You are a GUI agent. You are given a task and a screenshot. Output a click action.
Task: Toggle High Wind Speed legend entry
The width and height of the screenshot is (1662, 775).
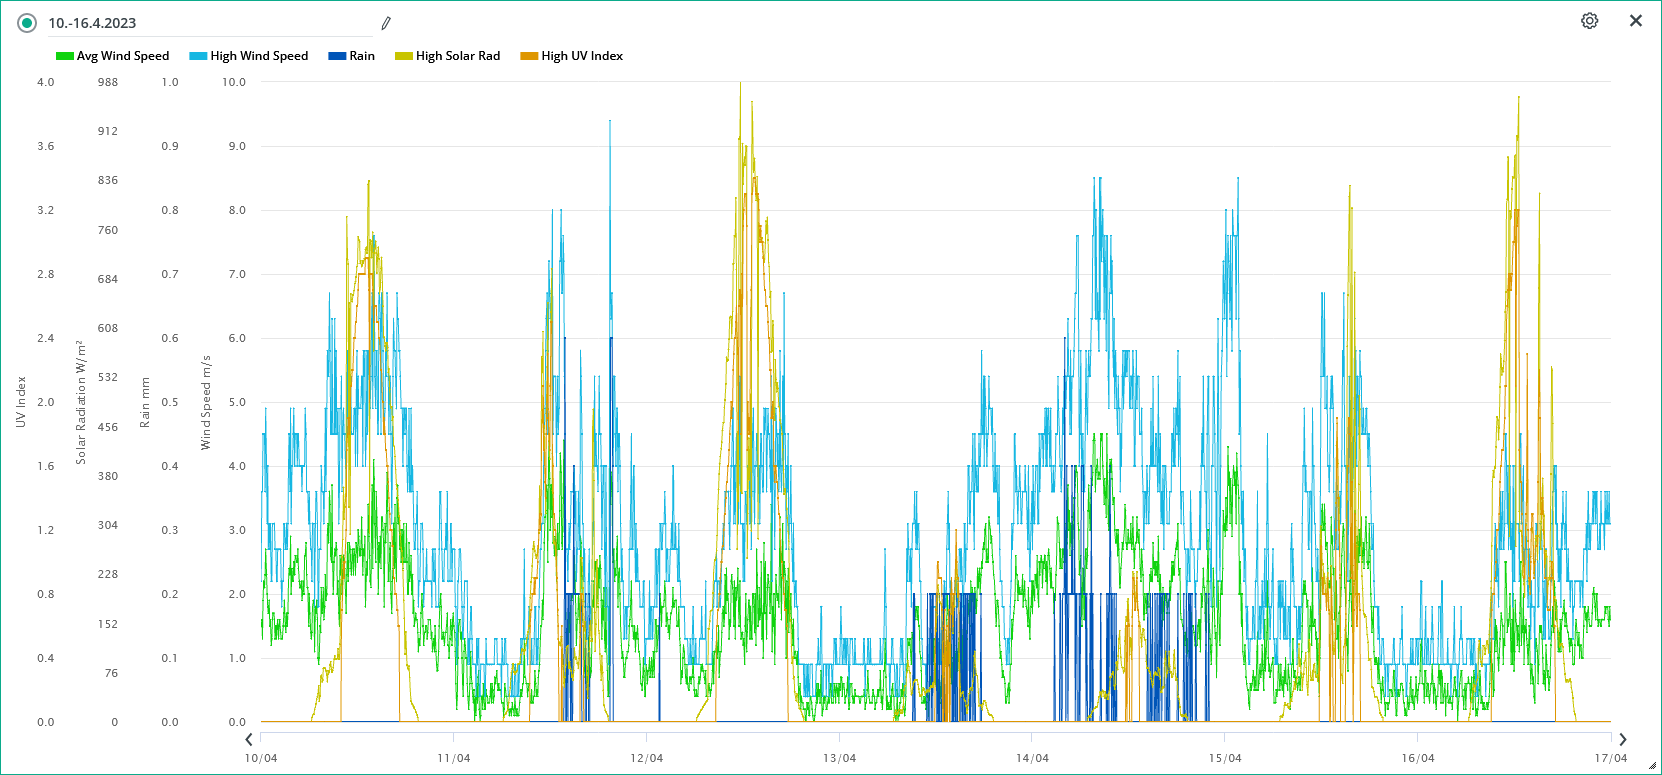(x=259, y=56)
